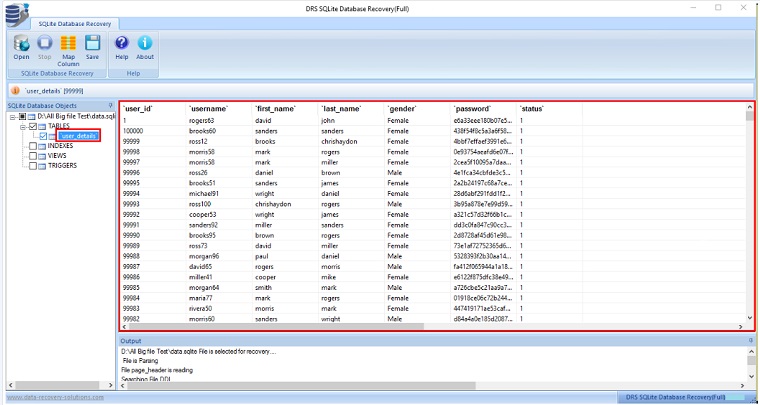Click the info icon beside user_details count

pos(16,91)
